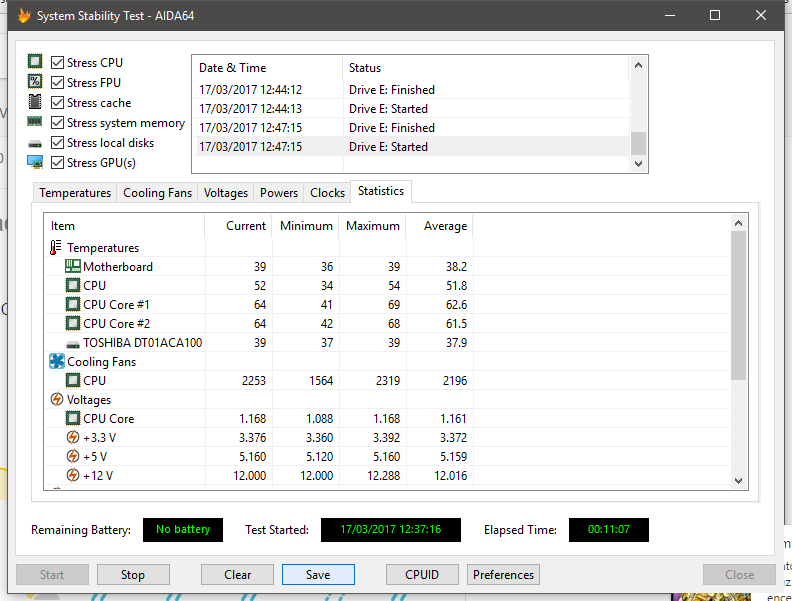The width and height of the screenshot is (792, 601).
Task: Click the Stress GPU monitor icon
Action: (x=35, y=162)
